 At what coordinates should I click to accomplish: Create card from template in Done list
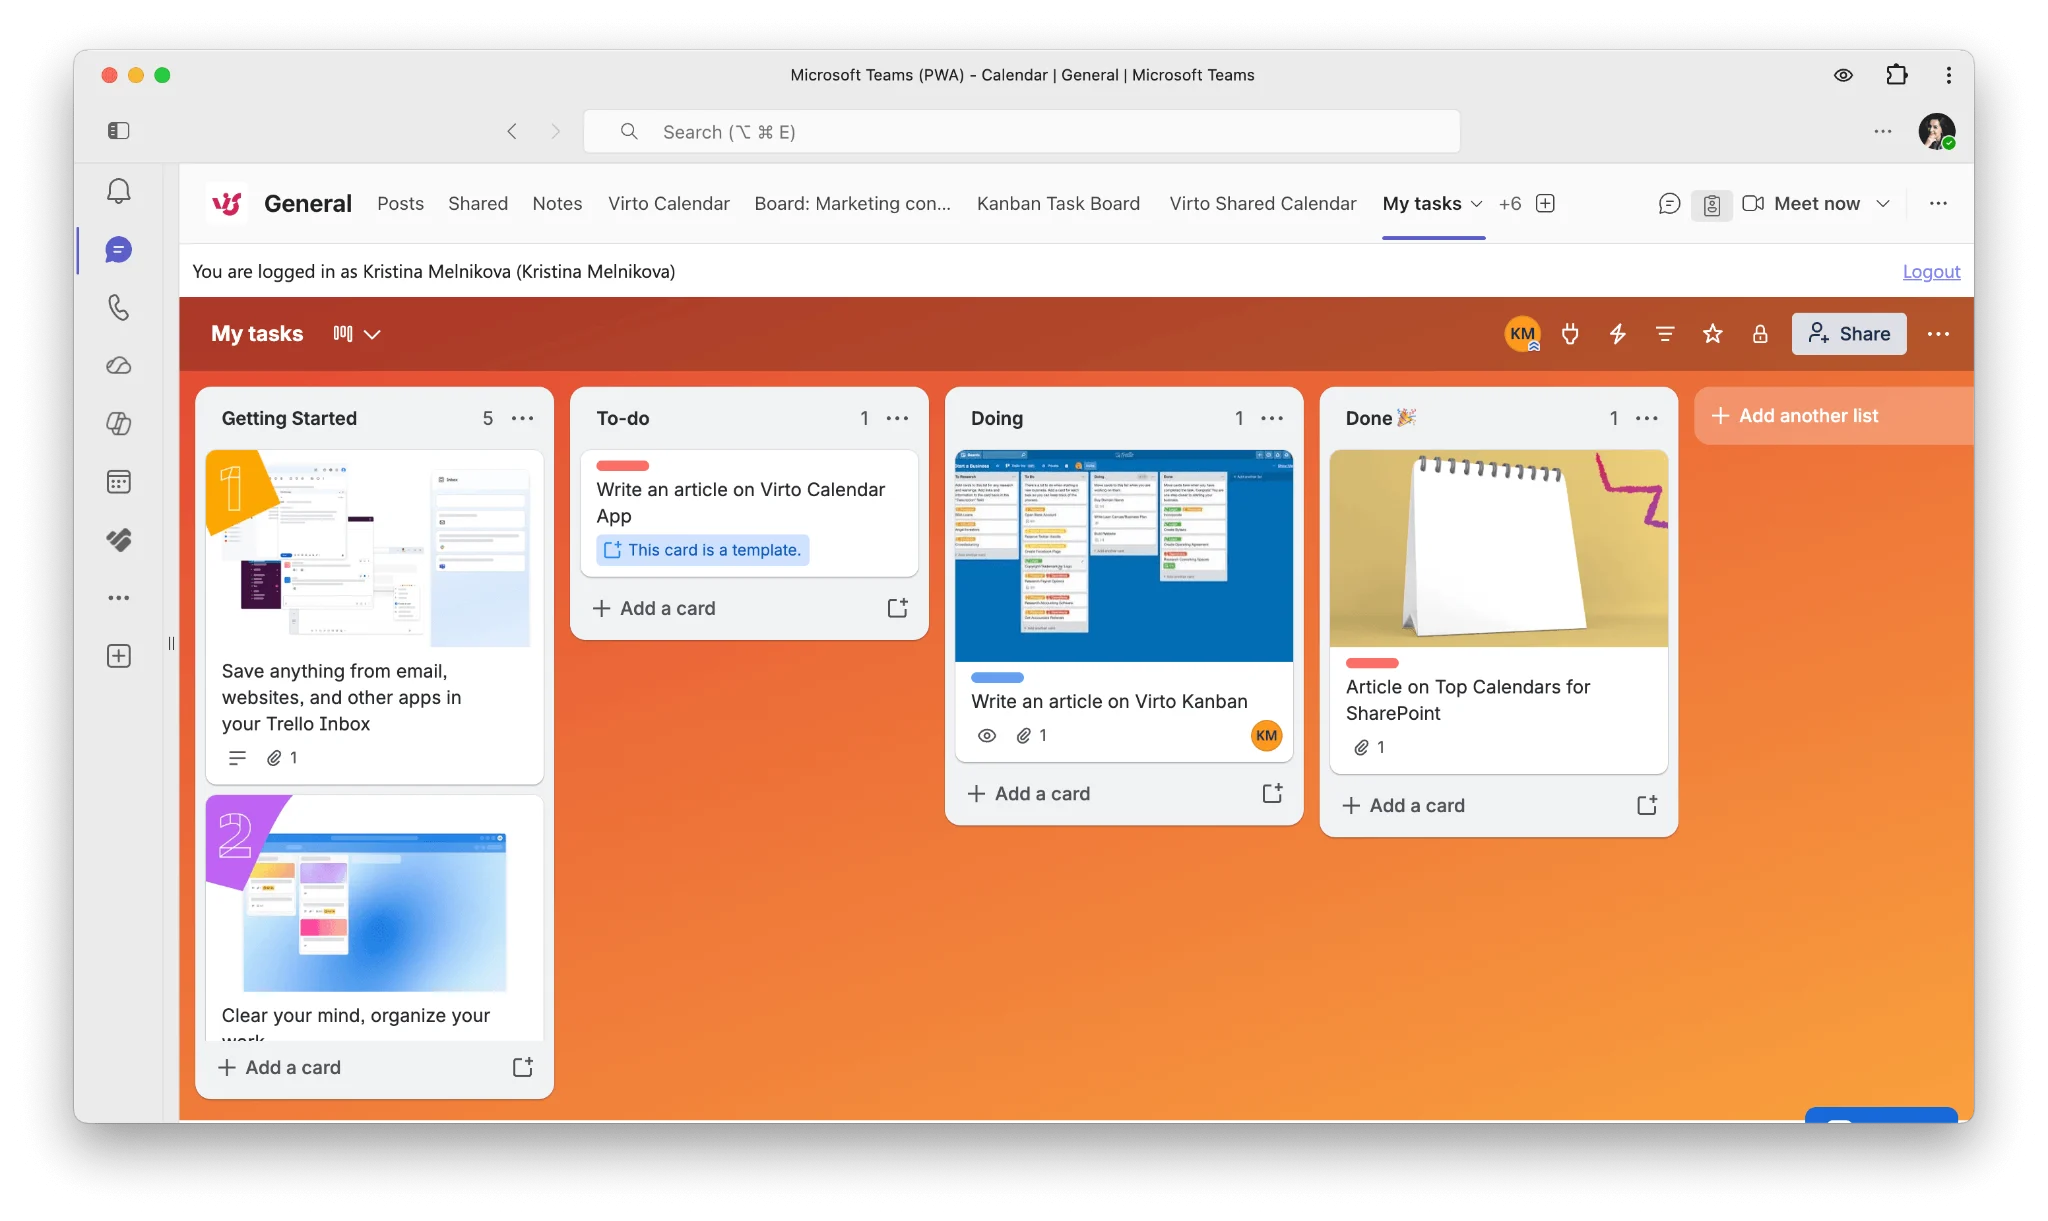(1647, 806)
